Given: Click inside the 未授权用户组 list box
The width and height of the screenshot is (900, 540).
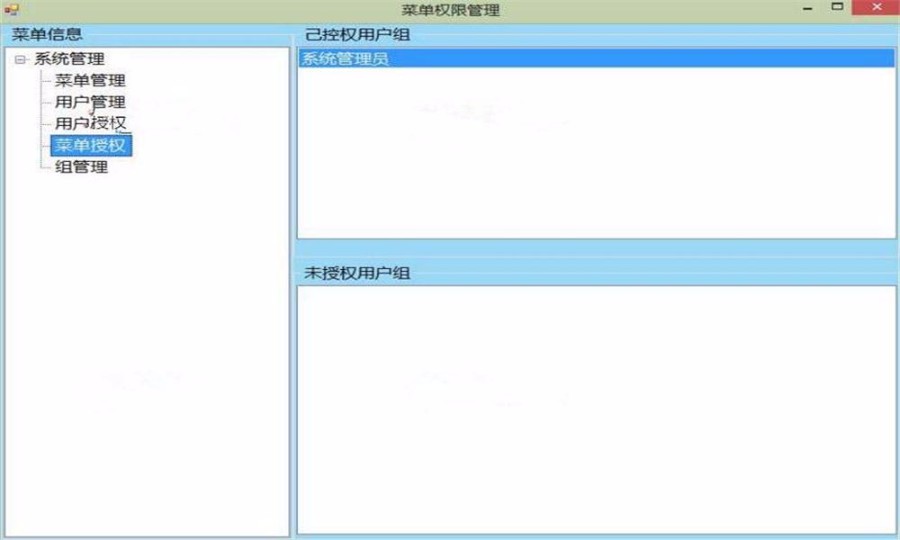Looking at the screenshot, I should point(596,410).
